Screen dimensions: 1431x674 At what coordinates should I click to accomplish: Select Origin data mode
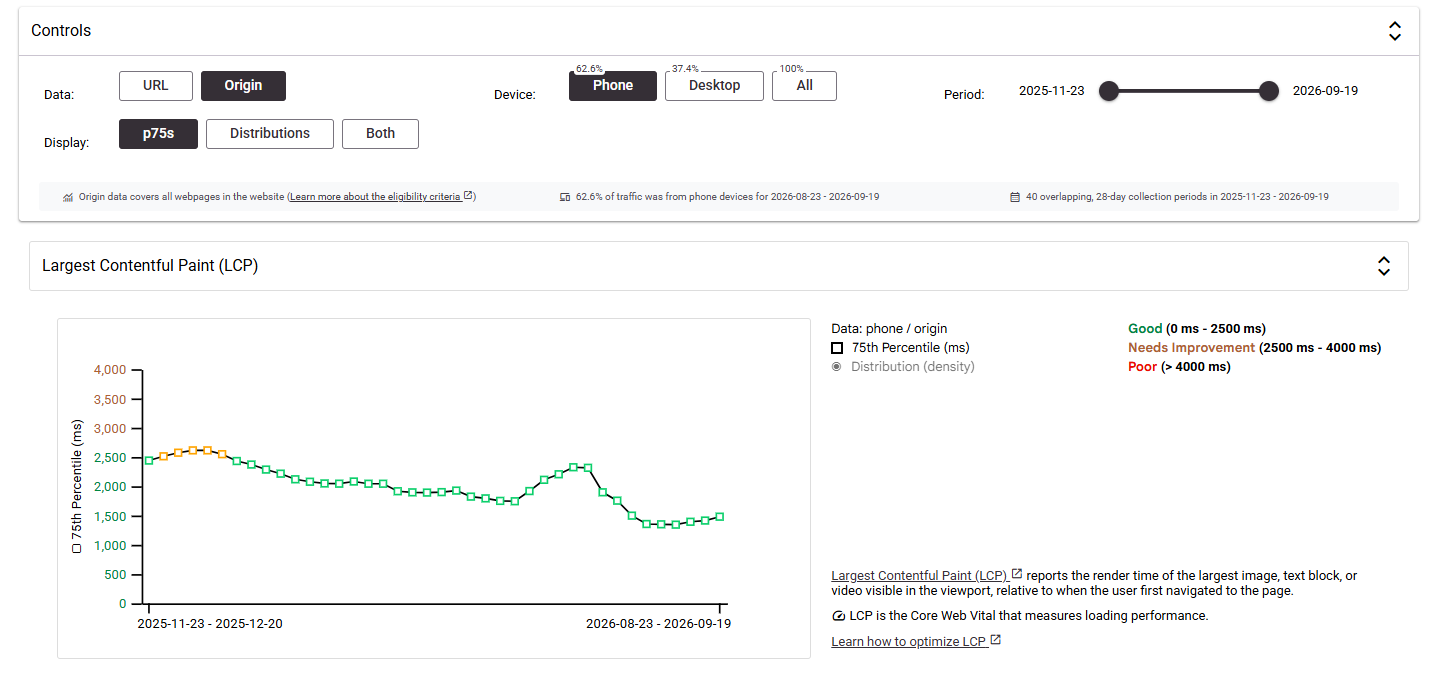[x=243, y=86]
